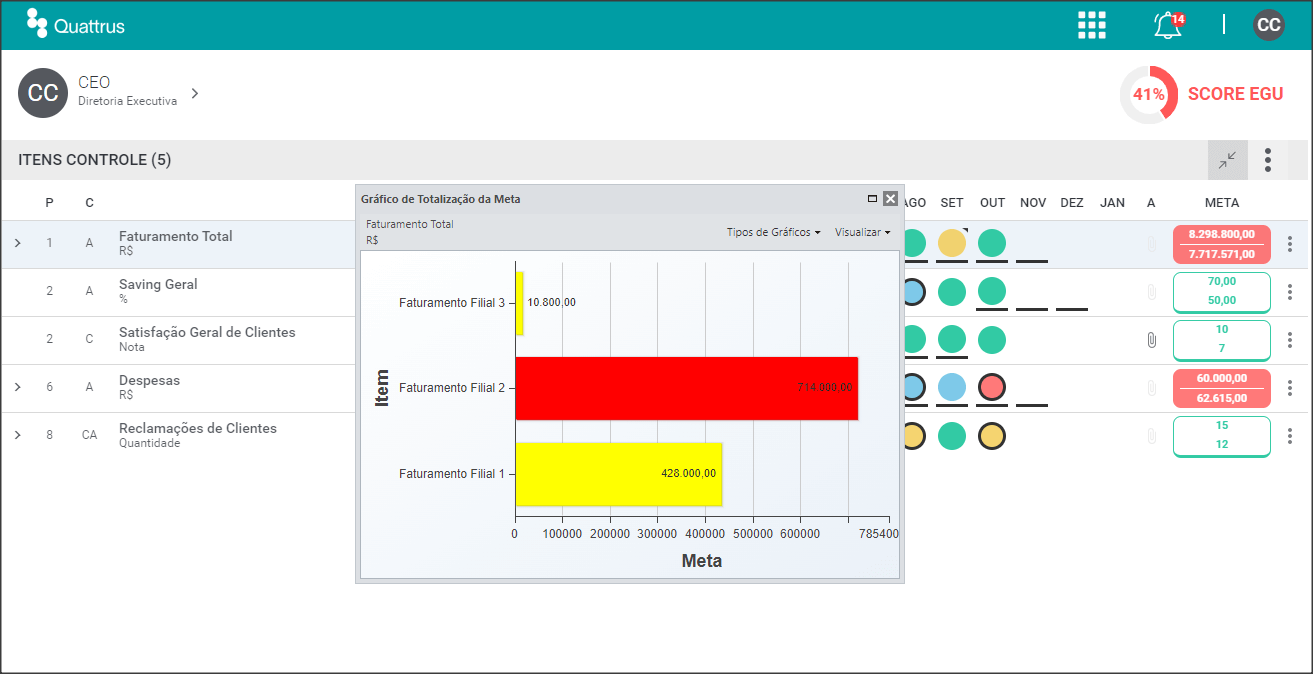Open the Visualizar dropdown menu
This screenshot has width=1313, height=674.
click(x=862, y=232)
